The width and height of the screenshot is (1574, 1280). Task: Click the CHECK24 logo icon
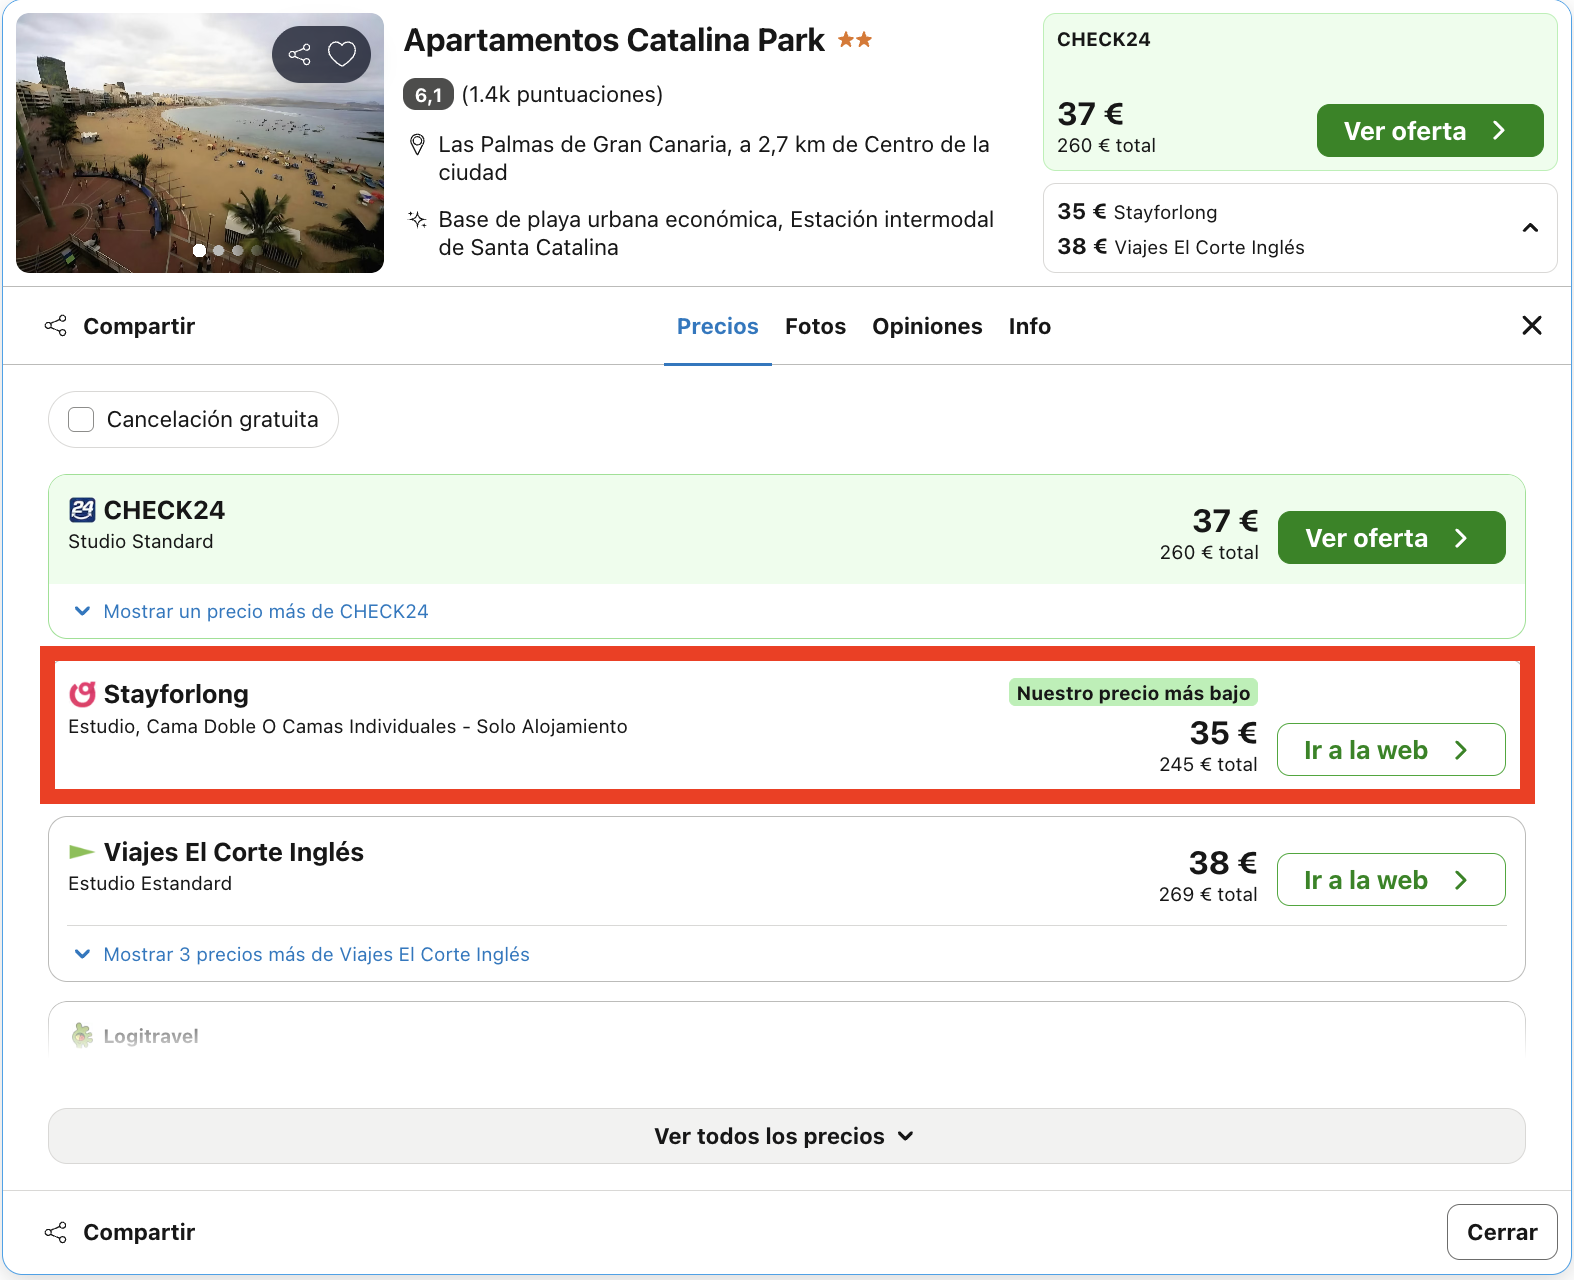click(82, 510)
